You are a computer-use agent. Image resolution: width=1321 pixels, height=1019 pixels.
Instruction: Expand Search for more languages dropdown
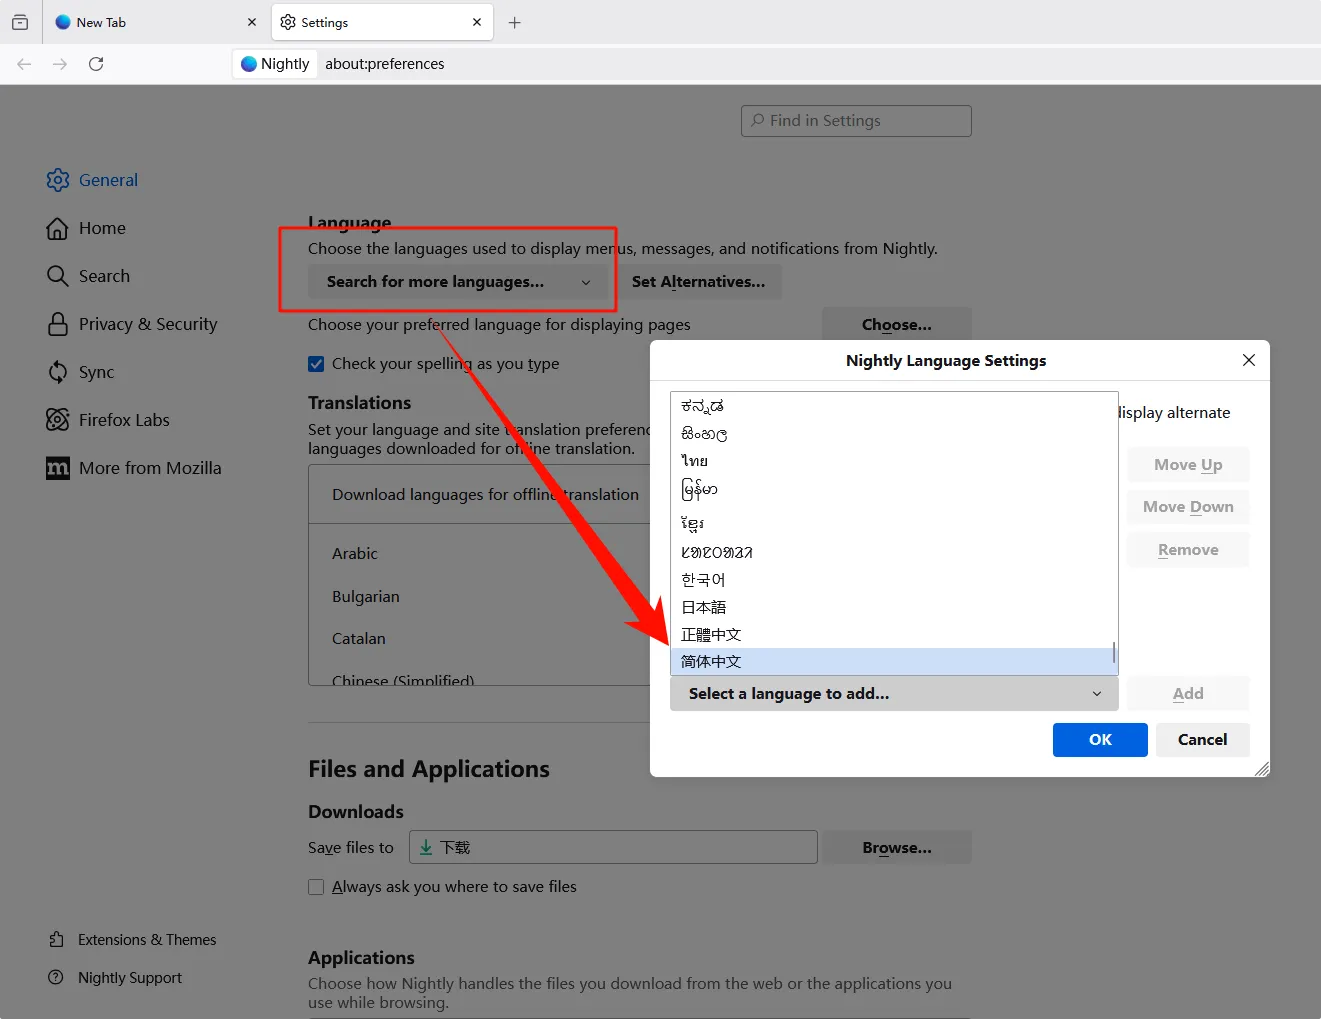[459, 282]
